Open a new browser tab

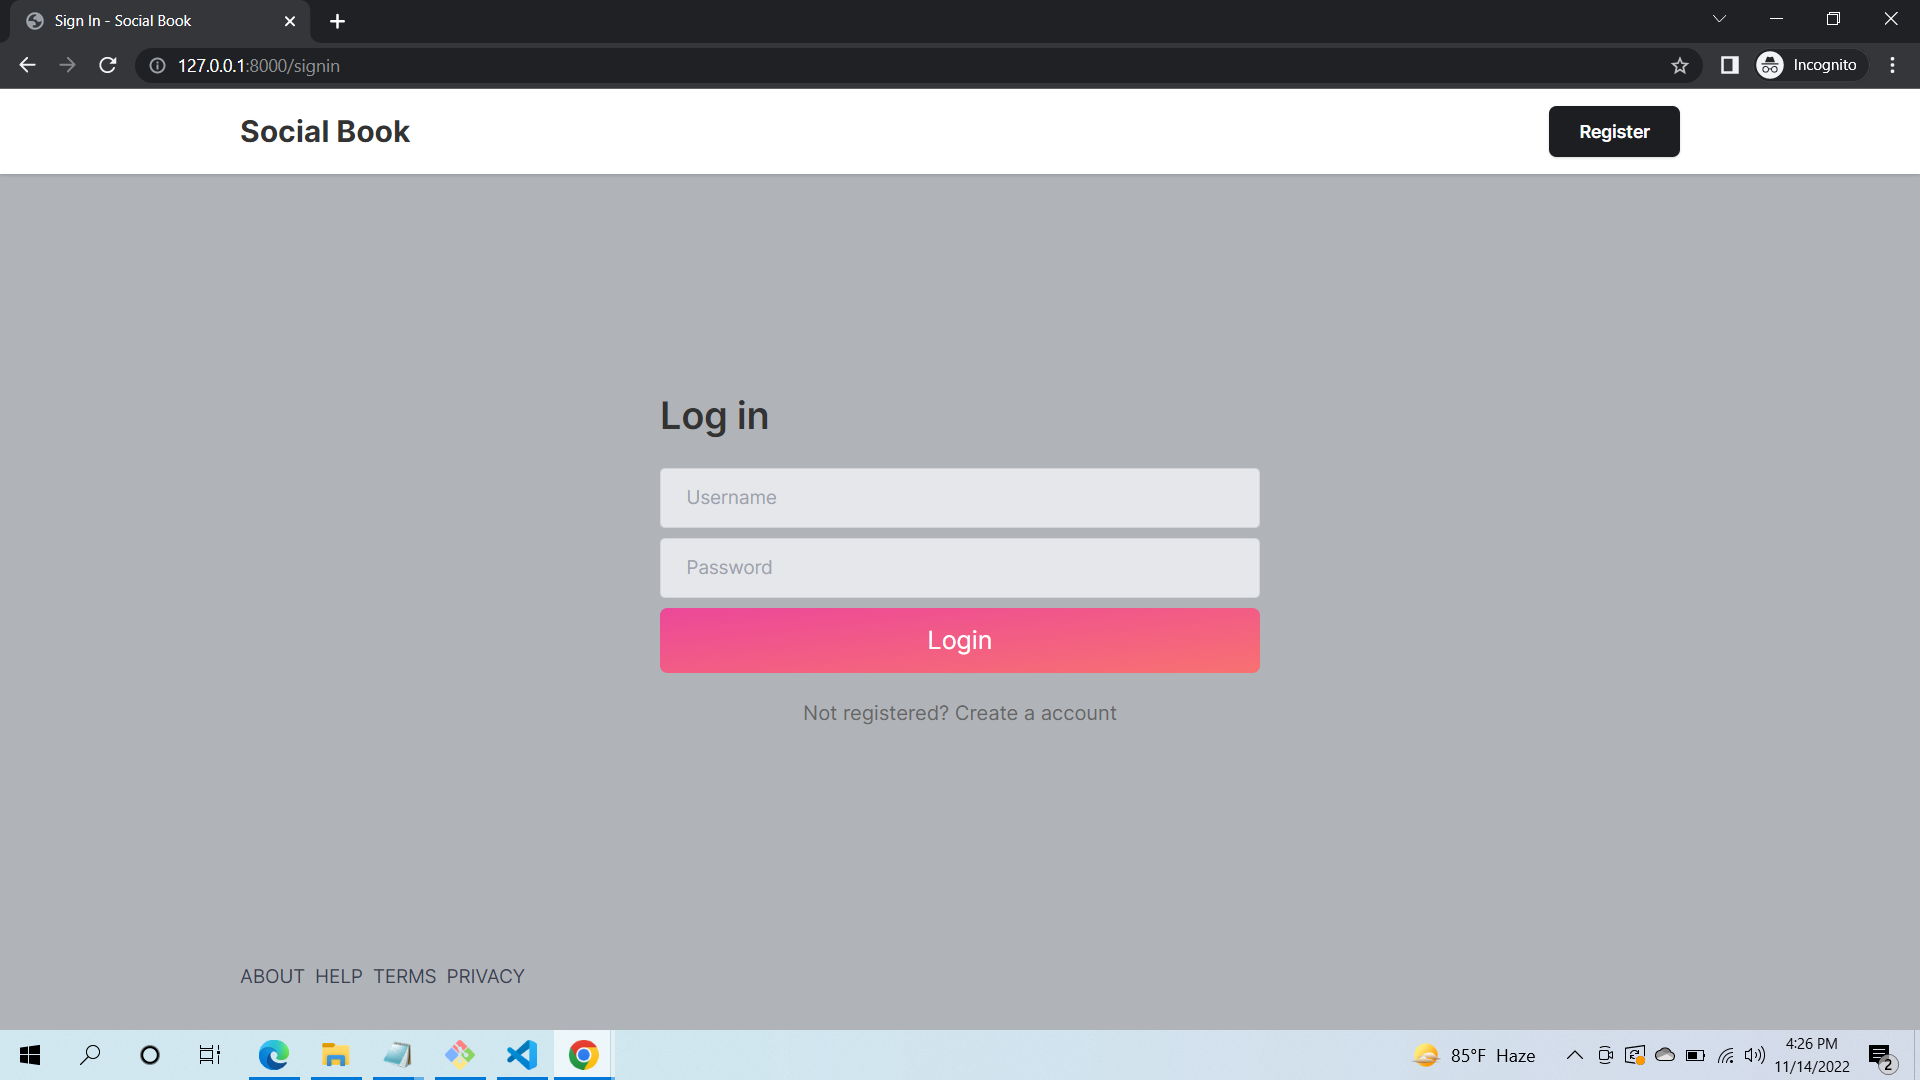337,20
